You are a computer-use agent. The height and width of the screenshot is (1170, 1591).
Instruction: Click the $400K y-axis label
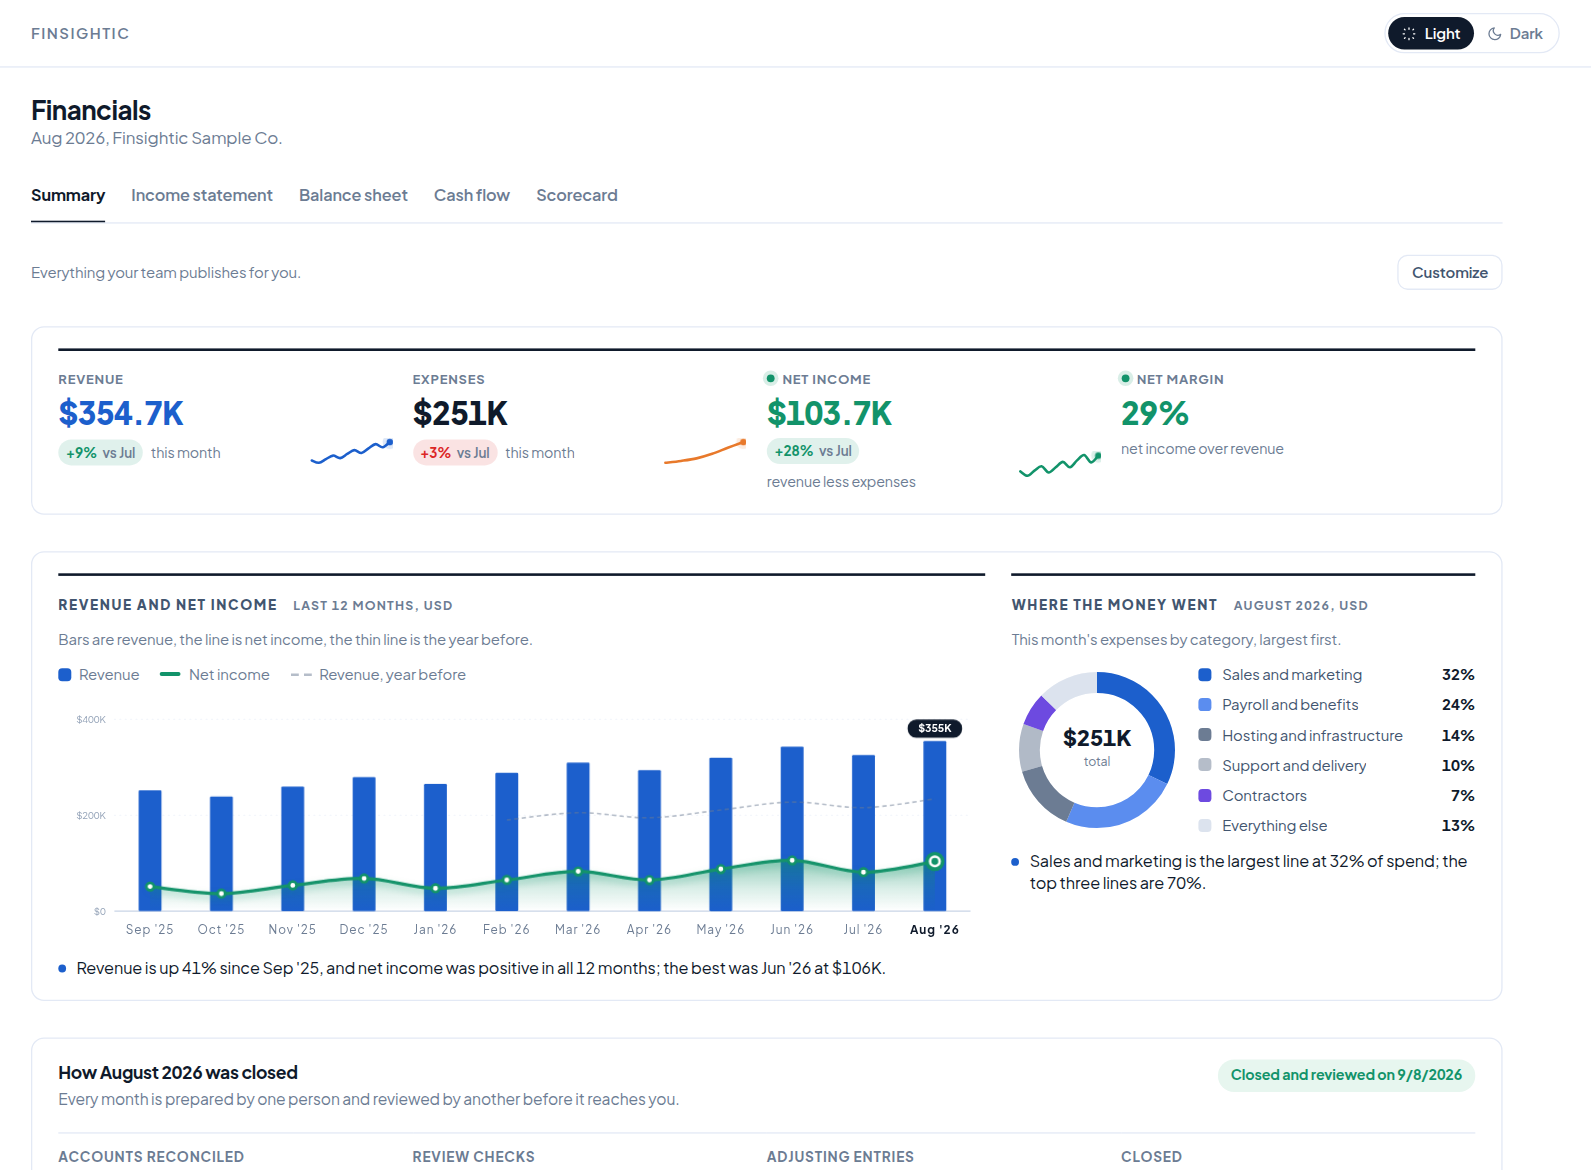coord(91,720)
